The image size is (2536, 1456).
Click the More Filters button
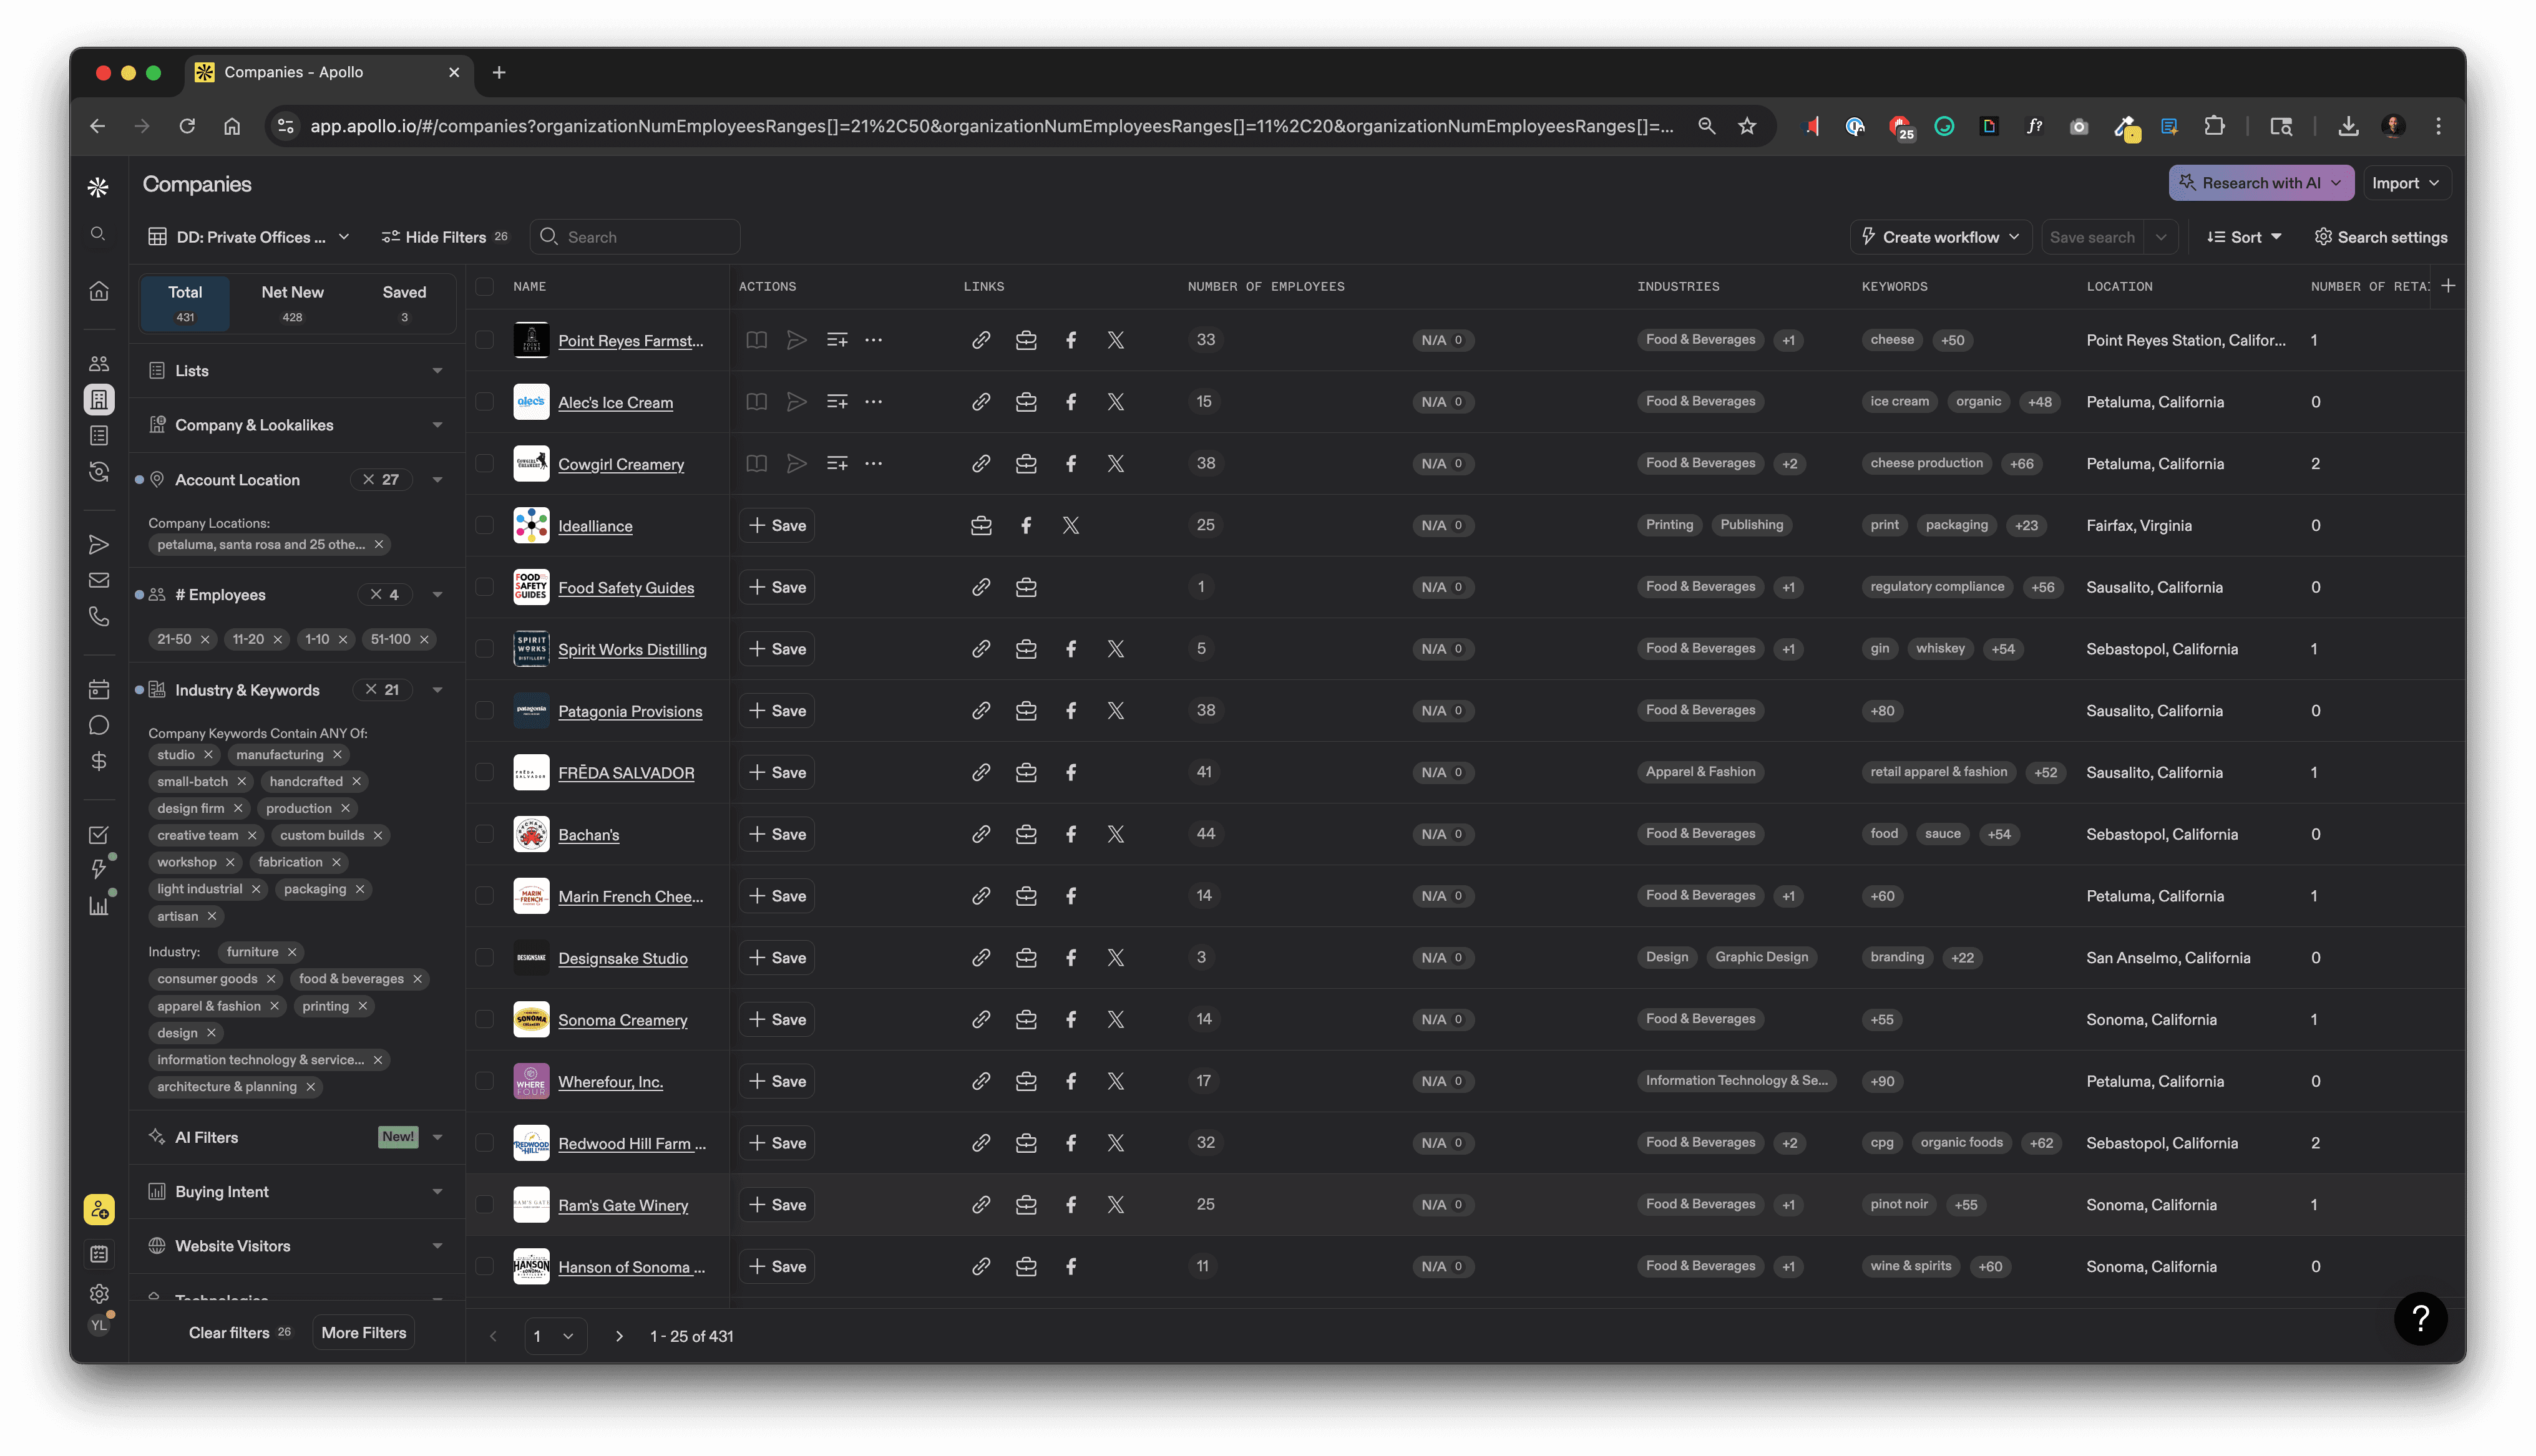pos(364,1333)
